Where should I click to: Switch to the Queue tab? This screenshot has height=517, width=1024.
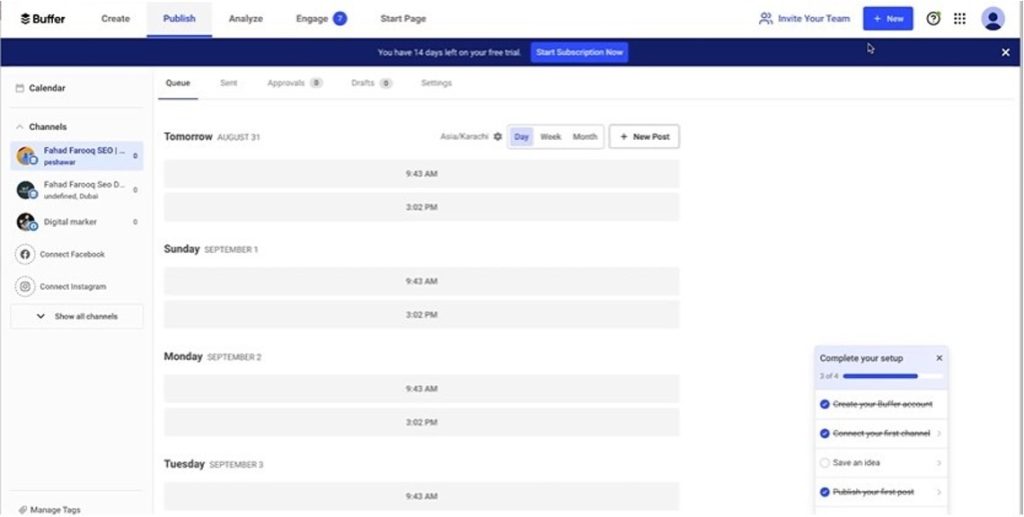coord(178,84)
